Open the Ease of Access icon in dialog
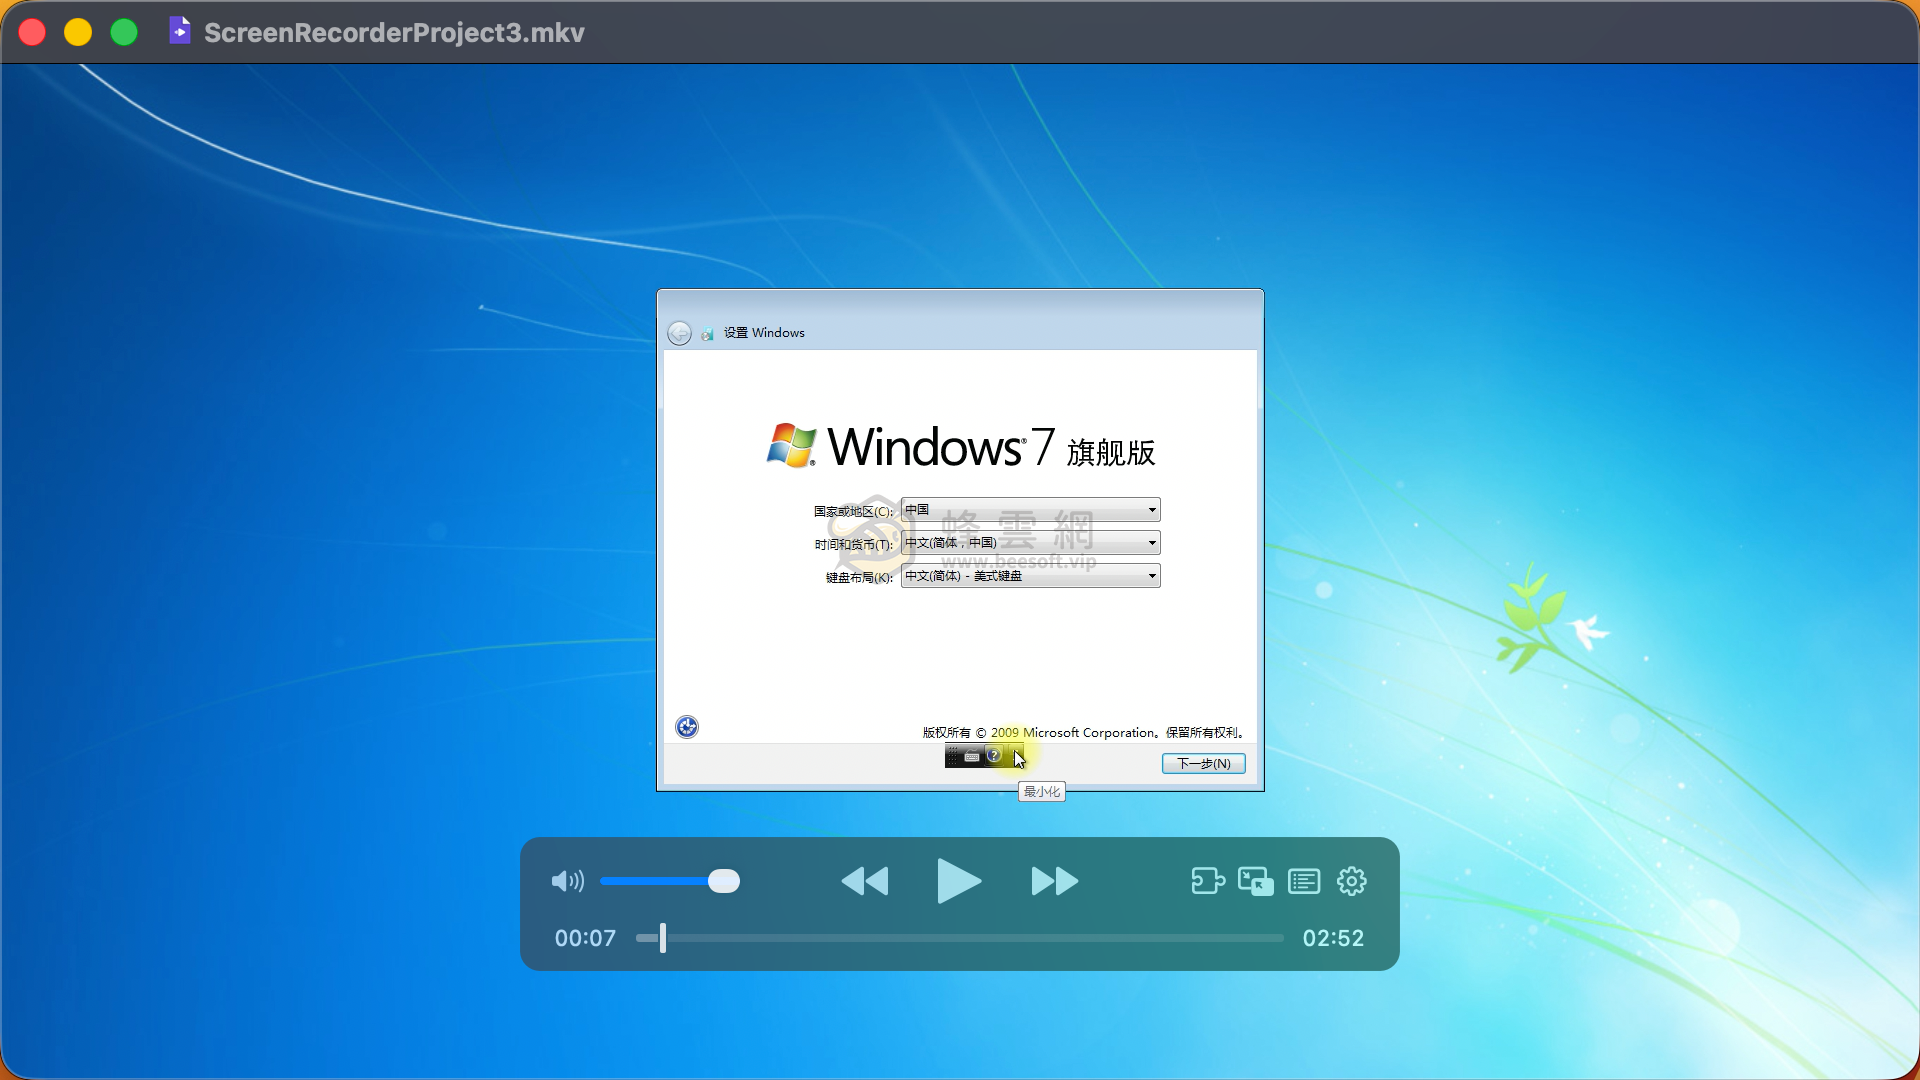Viewport: 1920px width, 1080px height. [687, 727]
